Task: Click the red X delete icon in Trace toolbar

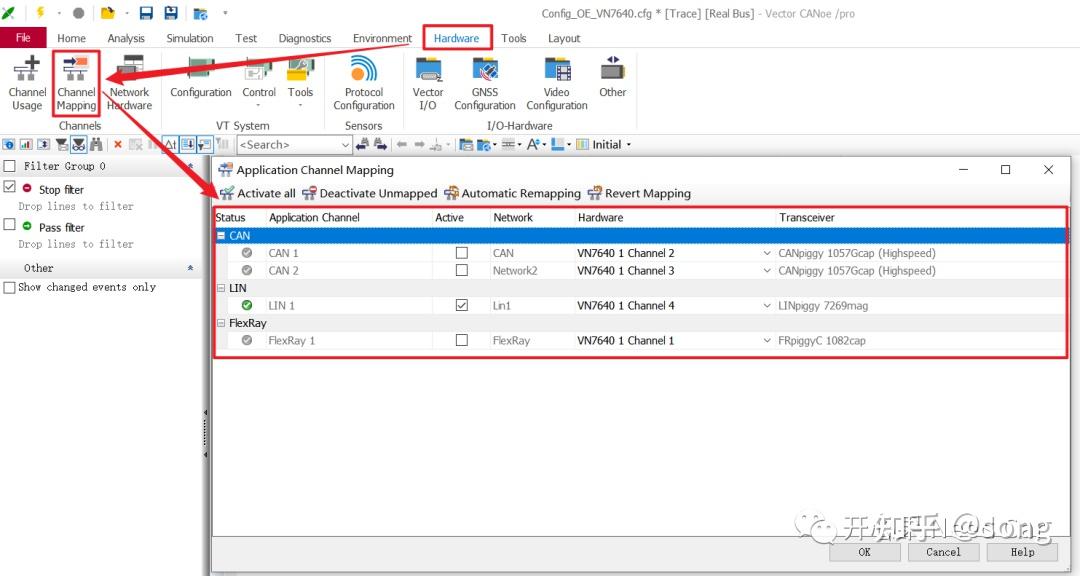Action: 118,144
